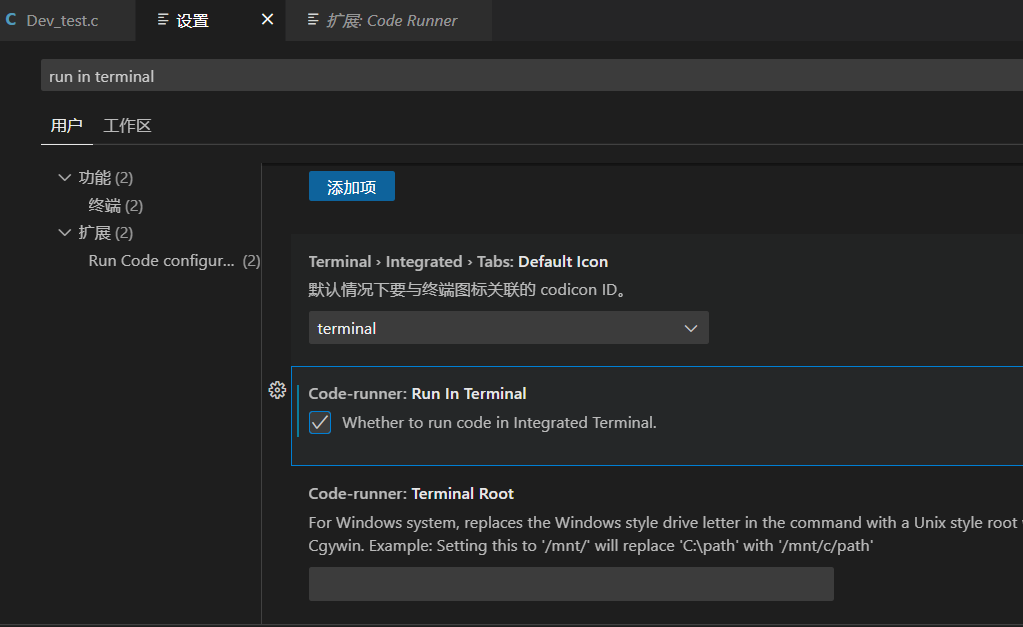Click the 扩展 (2) tree label
The height and width of the screenshot is (627, 1023).
point(105,233)
